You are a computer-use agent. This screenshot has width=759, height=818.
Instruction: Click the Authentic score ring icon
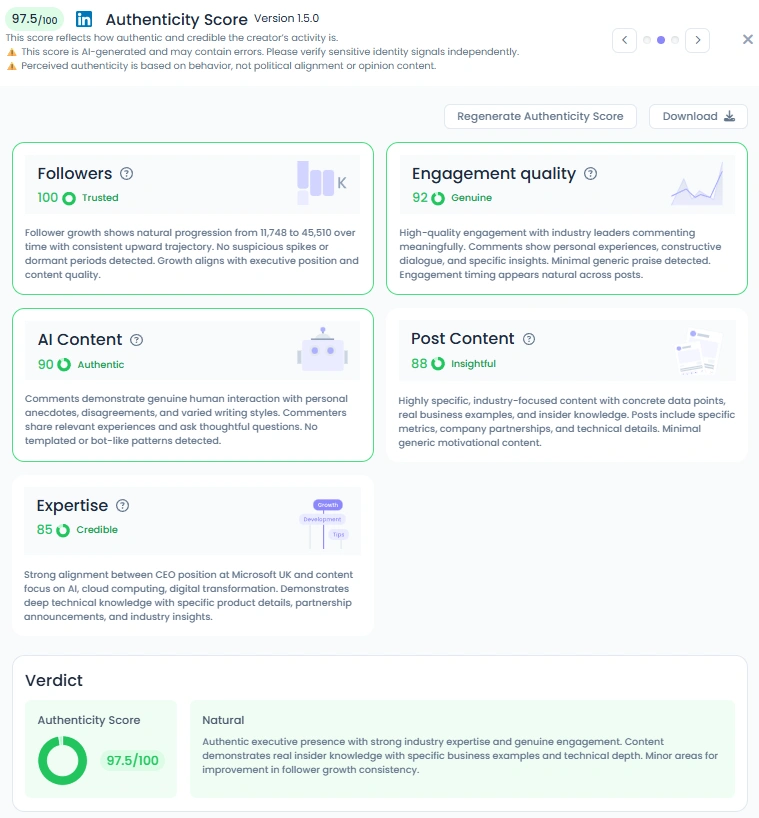pyautogui.click(x=64, y=365)
